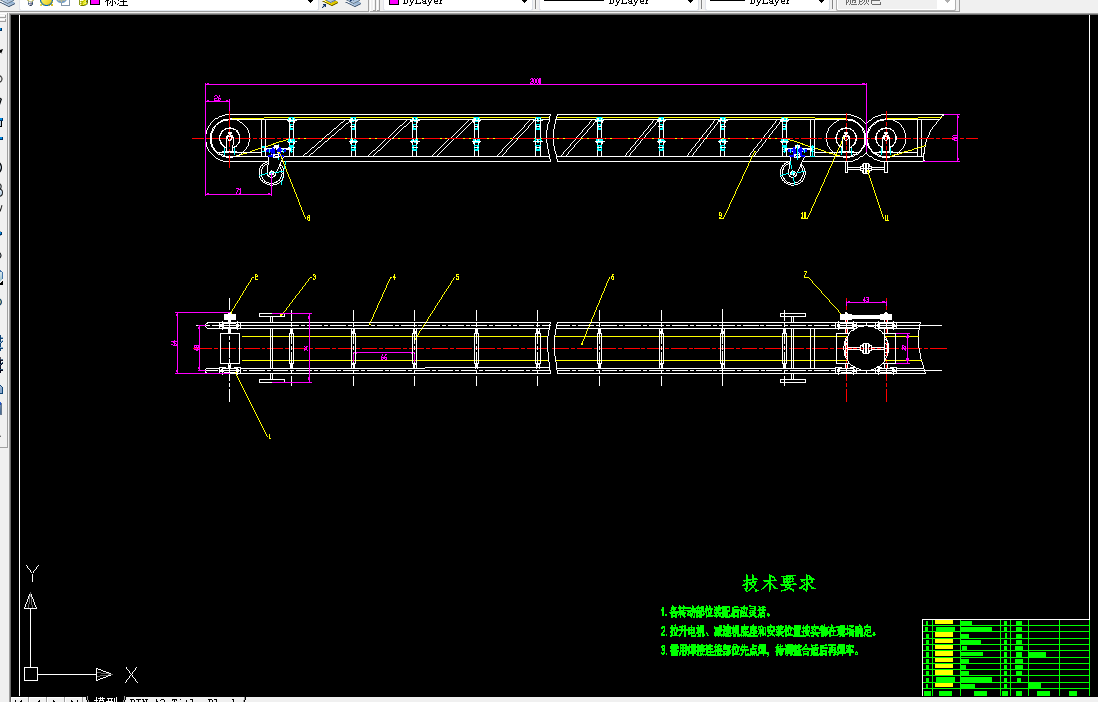This screenshot has height=702, width=1098.
Task: Select part balloon number 7
Action: pos(805,275)
